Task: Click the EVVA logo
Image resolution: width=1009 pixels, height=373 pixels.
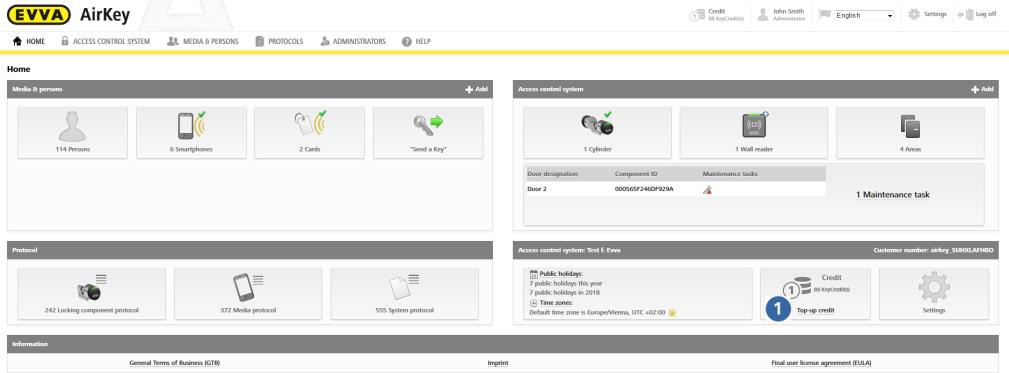Action: pyautogui.click(x=39, y=14)
